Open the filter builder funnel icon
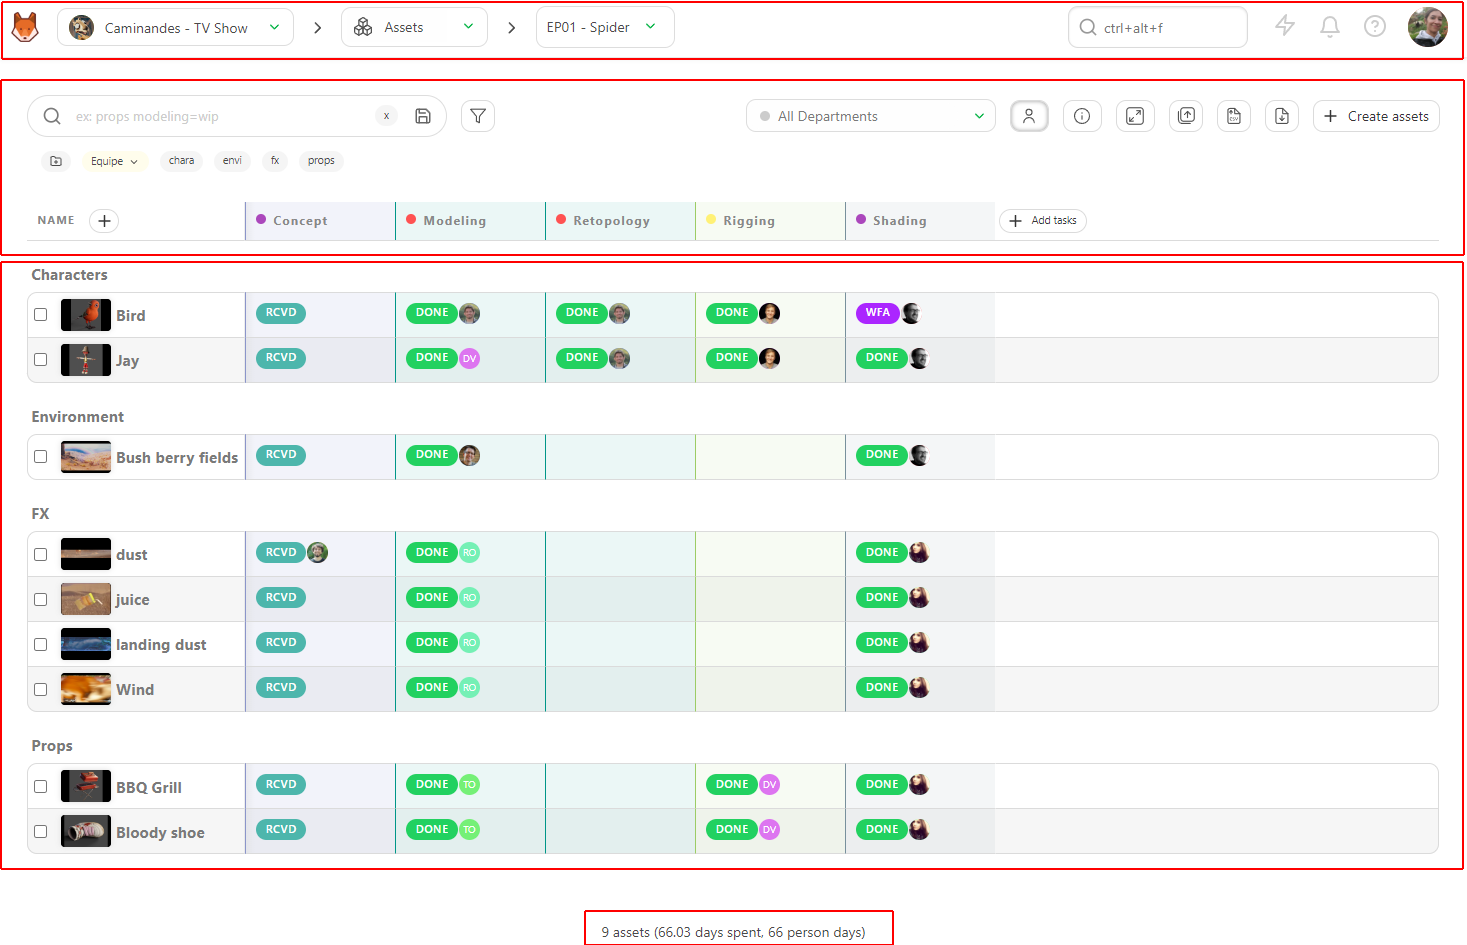The height and width of the screenshot is (945, 1467). pos(478,116)
